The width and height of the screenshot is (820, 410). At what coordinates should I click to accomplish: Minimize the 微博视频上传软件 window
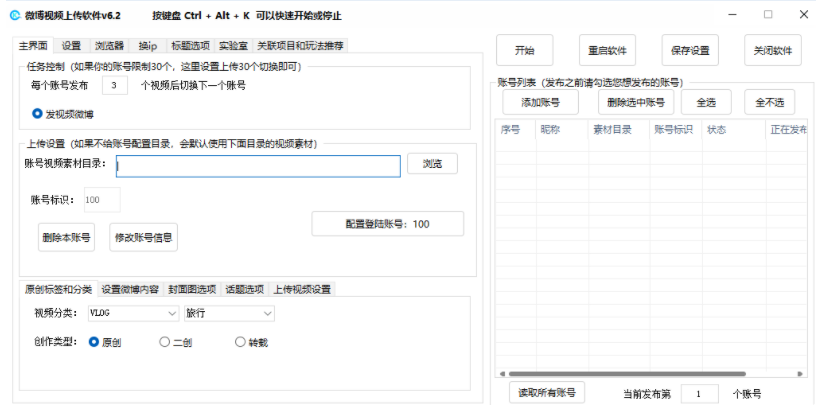coord(733,15)
